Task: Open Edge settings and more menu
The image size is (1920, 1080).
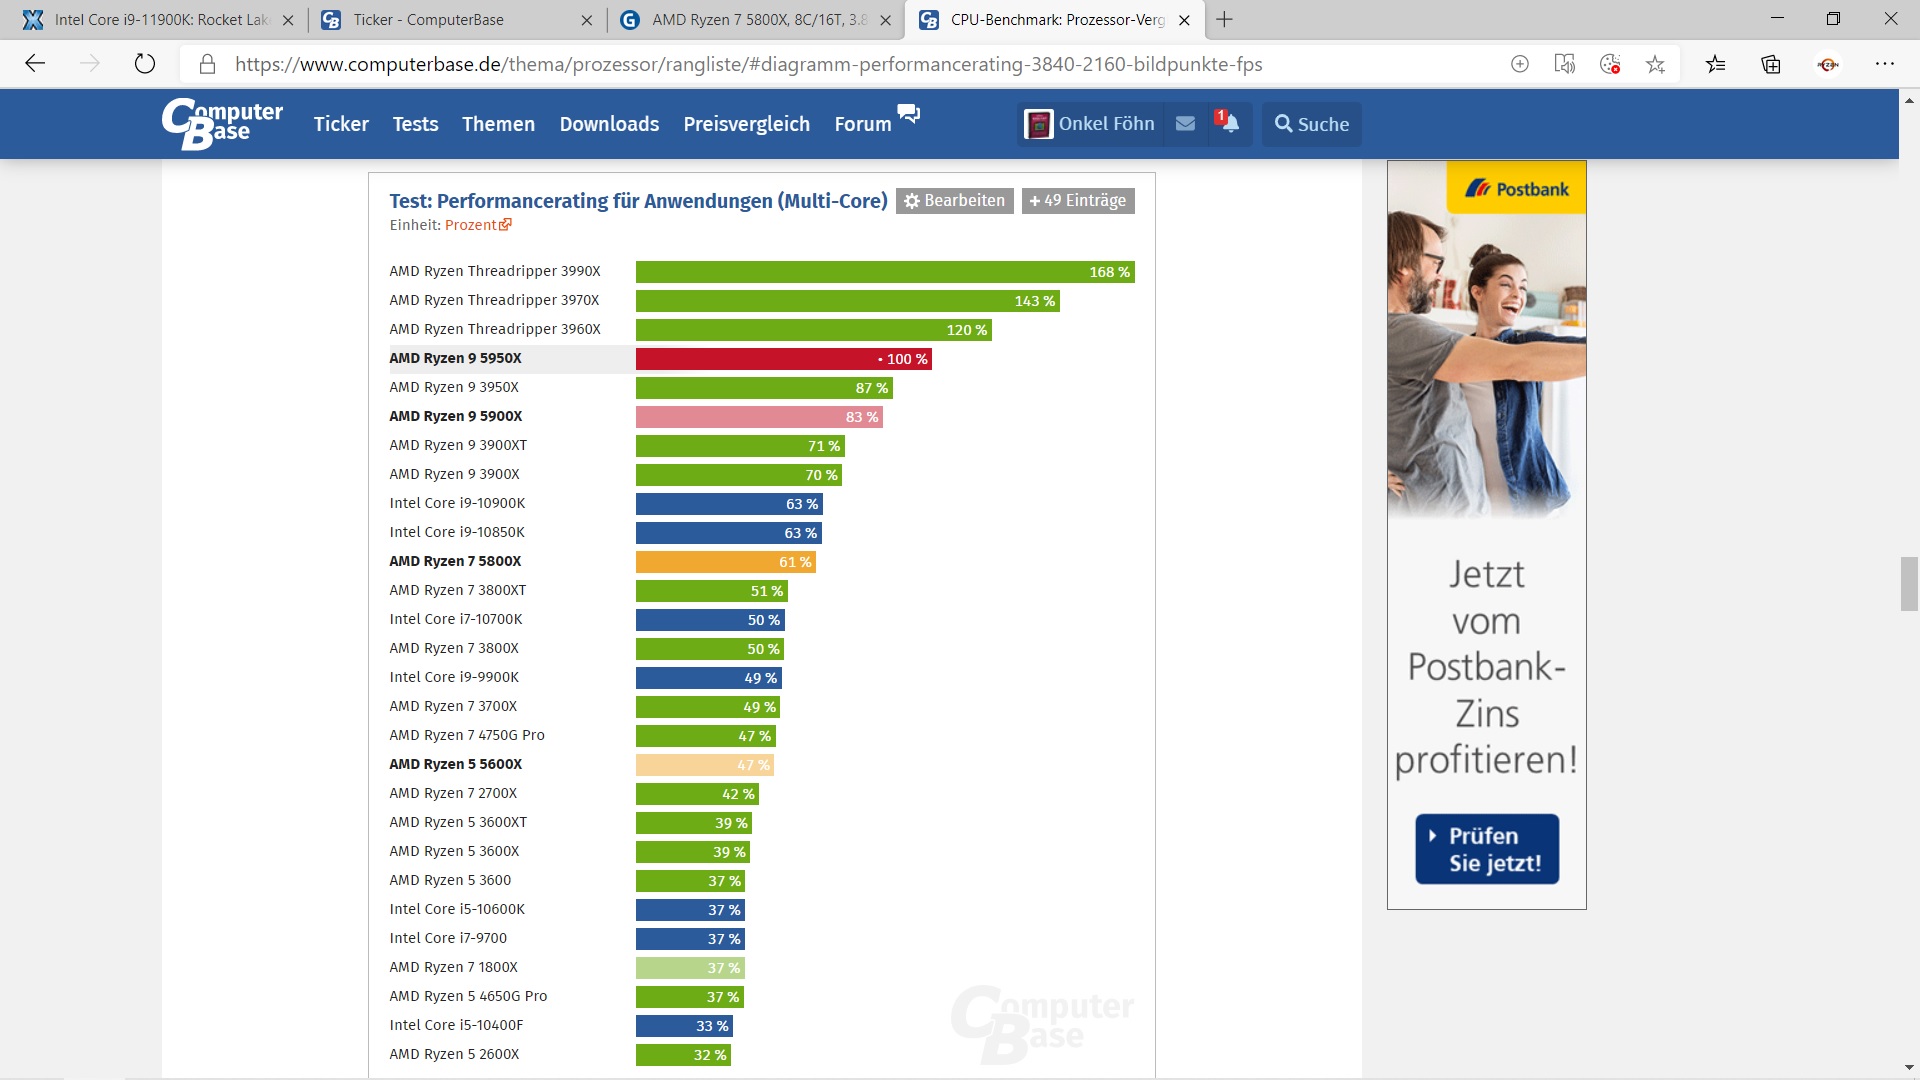Action: click(x=1885, y=64)
